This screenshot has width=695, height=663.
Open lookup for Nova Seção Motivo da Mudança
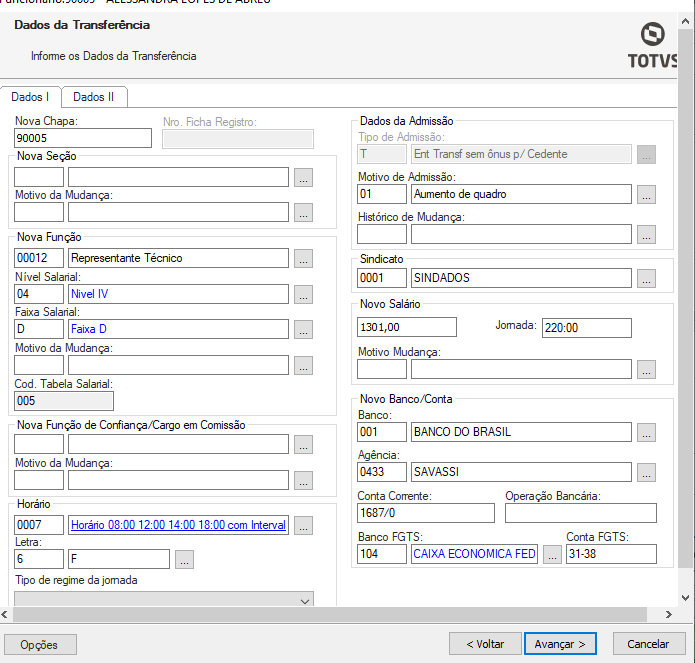coord(303,212)
